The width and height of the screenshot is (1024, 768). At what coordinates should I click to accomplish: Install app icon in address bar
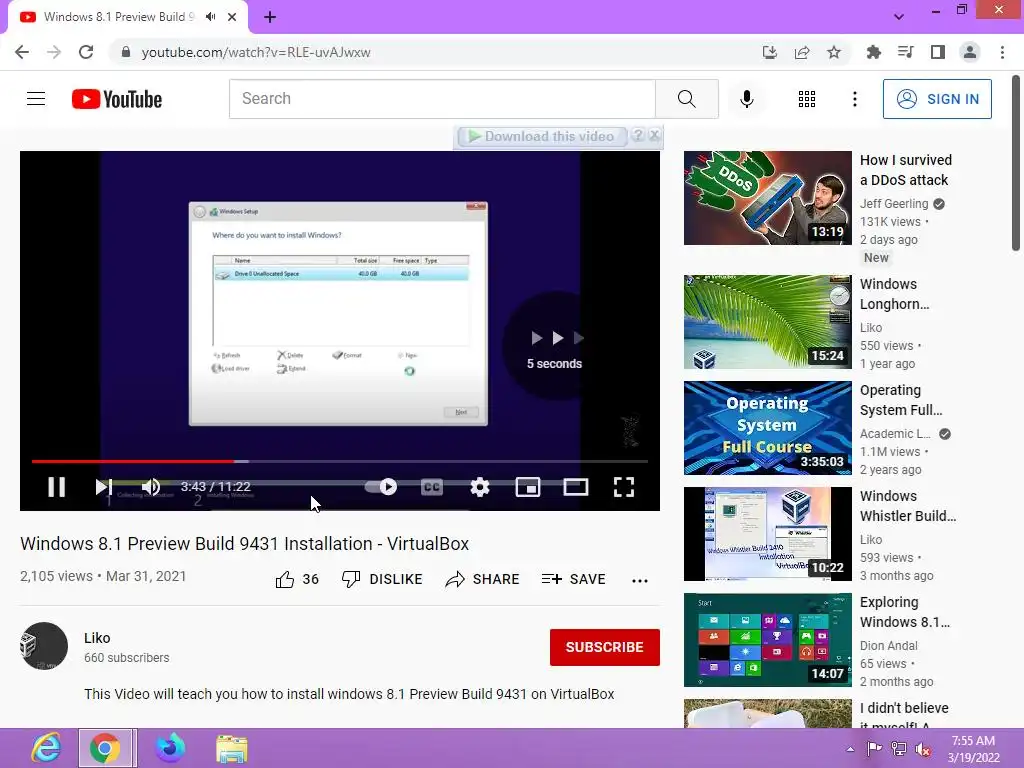click(770, 52)
